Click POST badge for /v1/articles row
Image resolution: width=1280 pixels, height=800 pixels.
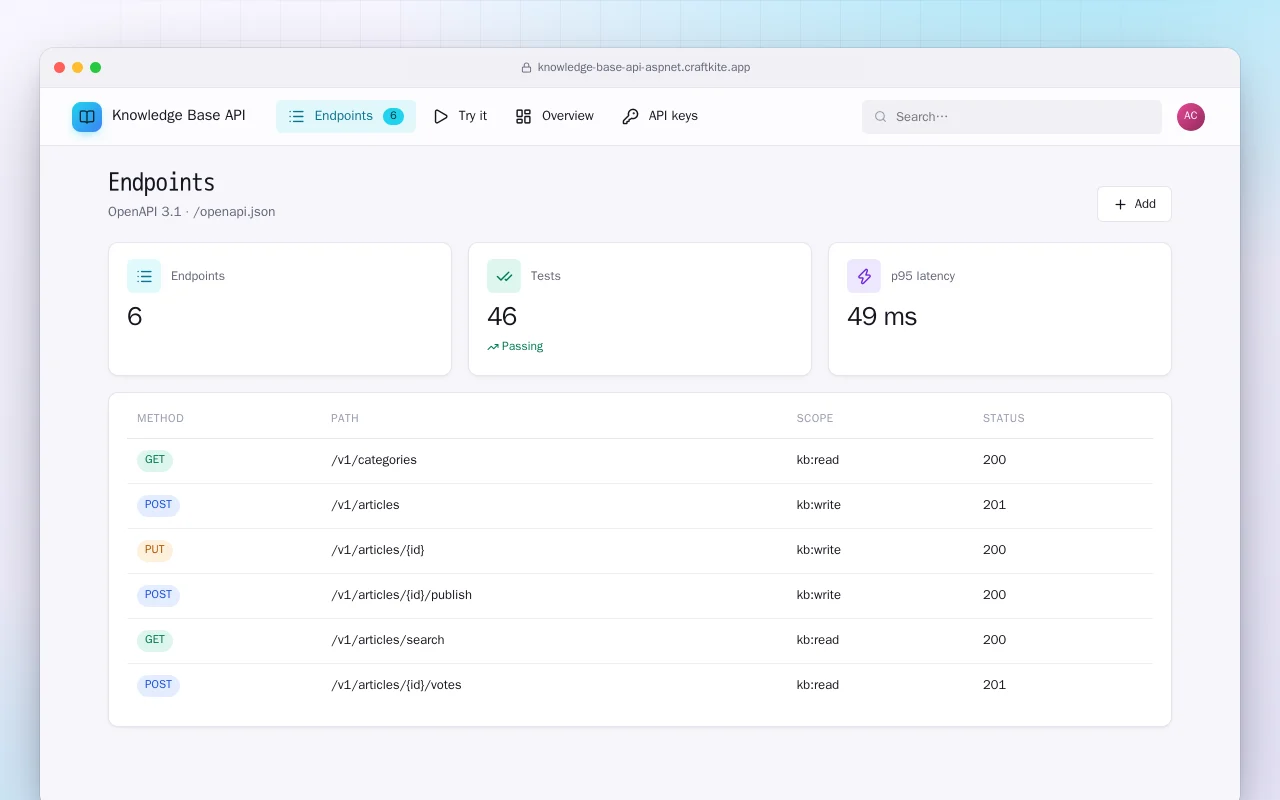(x=158, y=505)
